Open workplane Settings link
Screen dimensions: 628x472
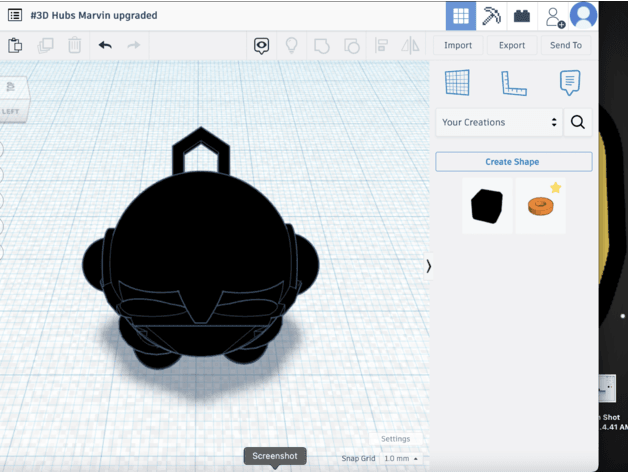[x=396, y=439]
